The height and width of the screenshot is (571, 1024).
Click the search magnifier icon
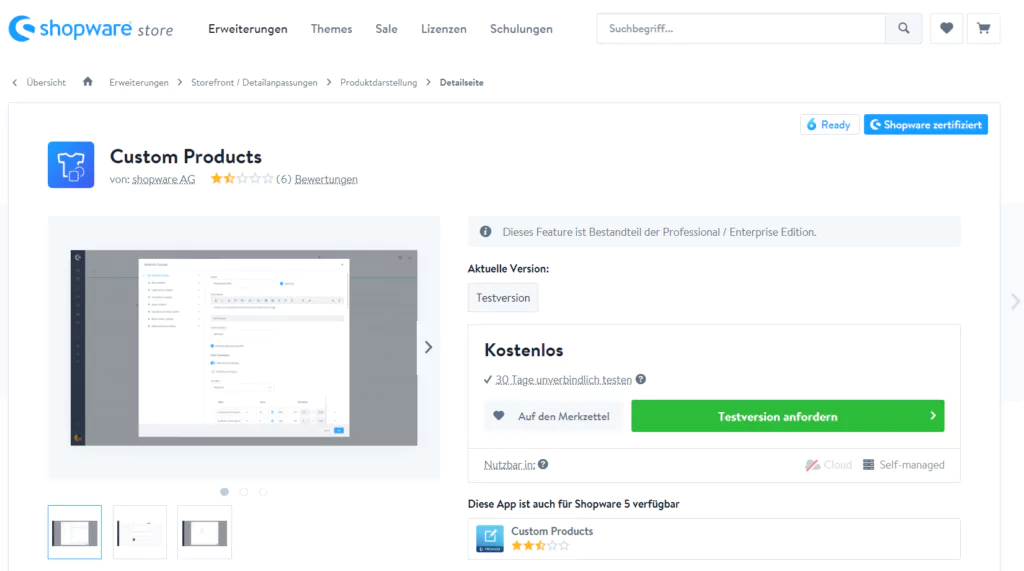coord(903,28)
